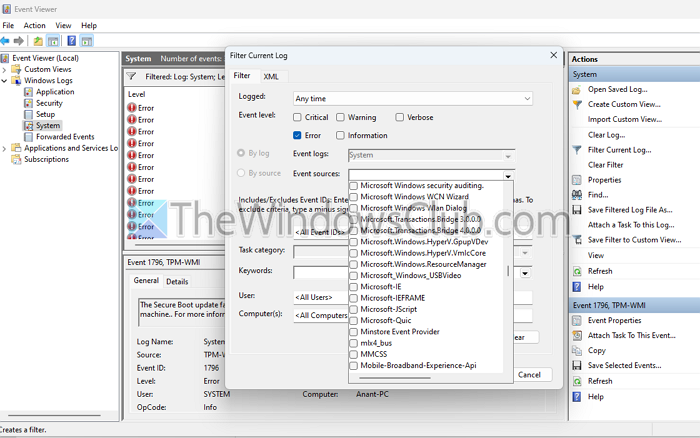This screenshot has height=438, width=700.
Task: Click the Security log icon in tree
Action: click(28, 103)
